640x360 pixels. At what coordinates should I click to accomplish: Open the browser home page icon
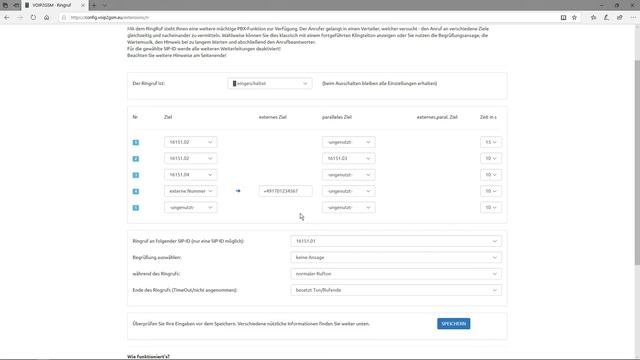click(47, 18)
